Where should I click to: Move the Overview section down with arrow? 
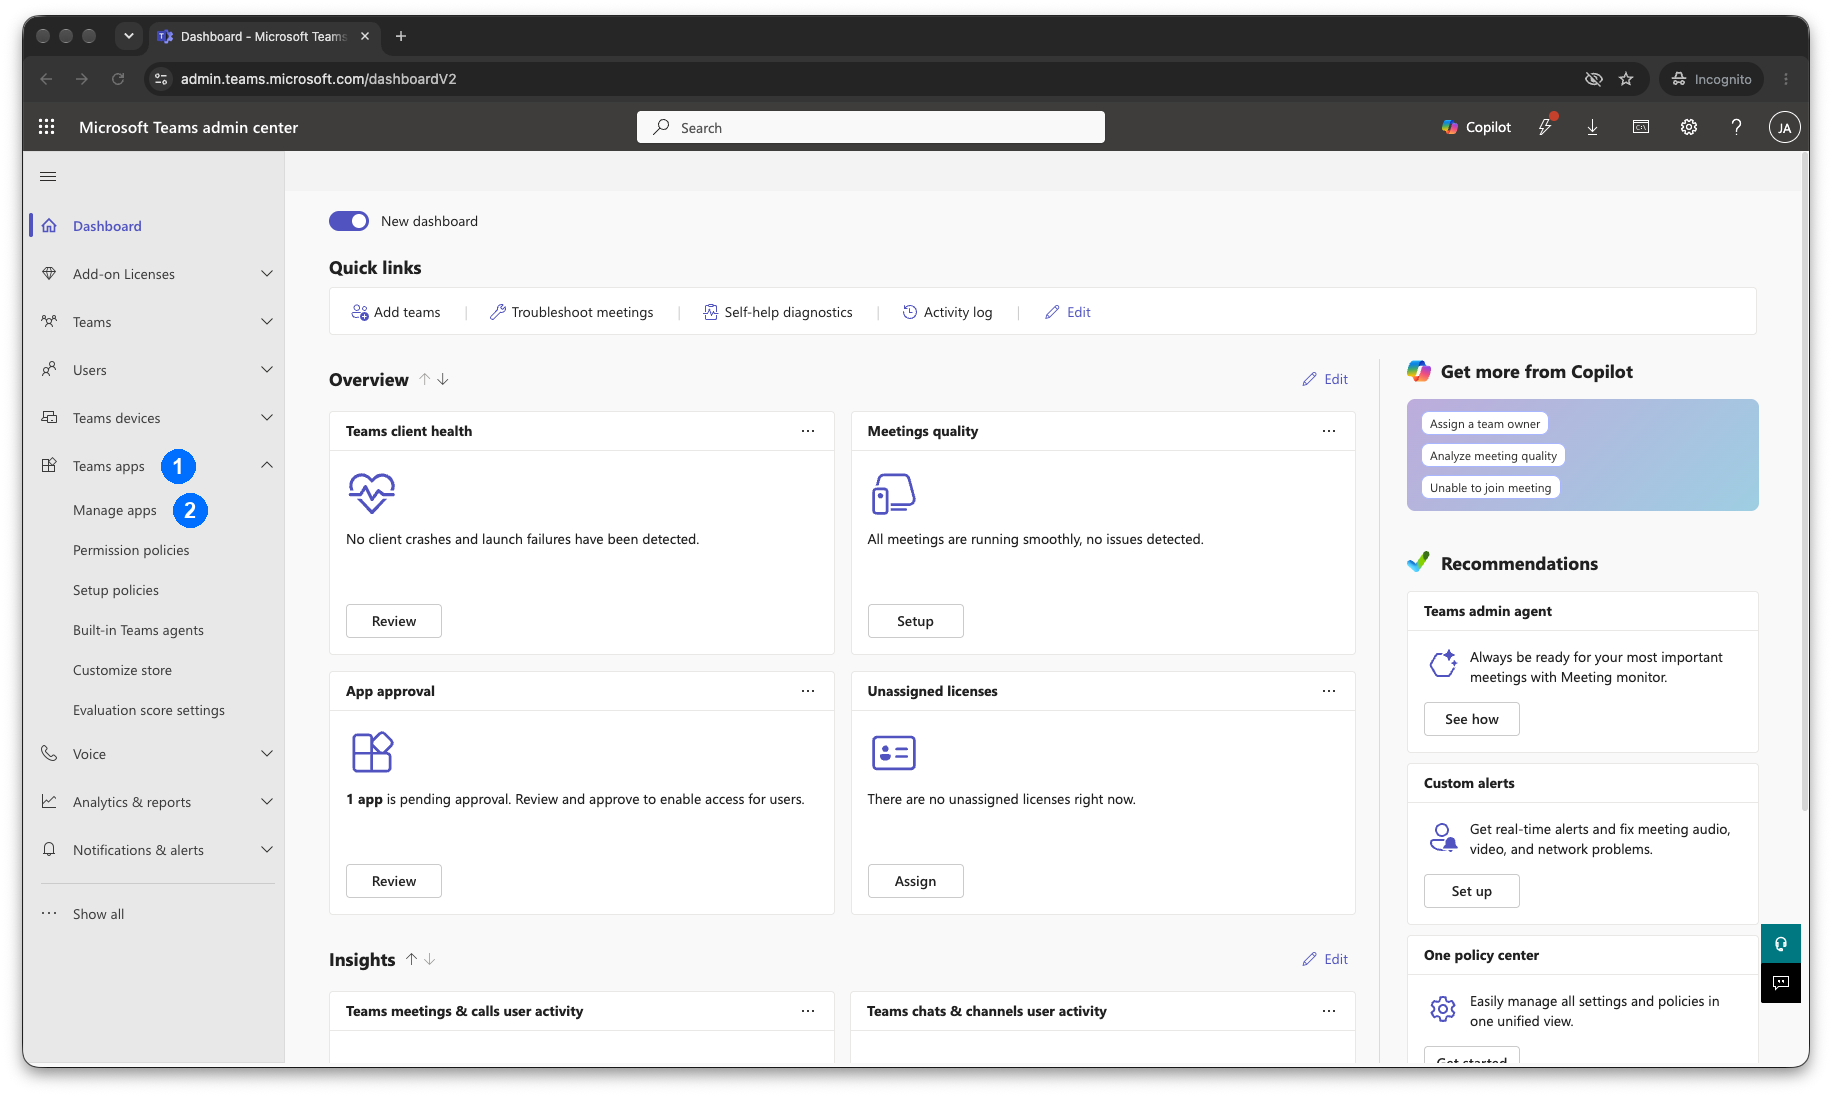[x=443, y=379]
